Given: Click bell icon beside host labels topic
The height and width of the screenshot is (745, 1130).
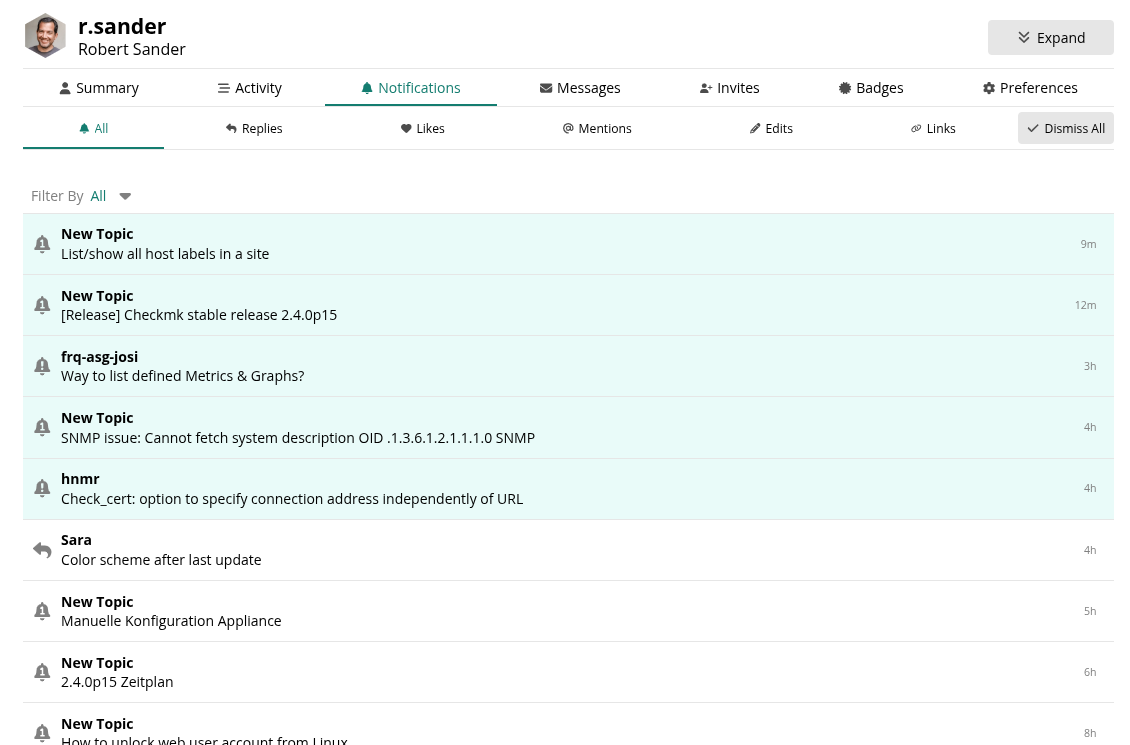Looking at the screenshot, I should tap(42, 244).
